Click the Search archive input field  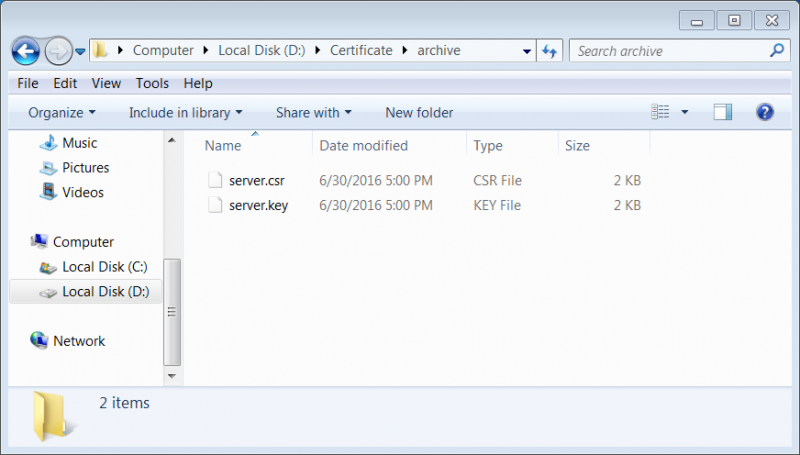[671, 51]
